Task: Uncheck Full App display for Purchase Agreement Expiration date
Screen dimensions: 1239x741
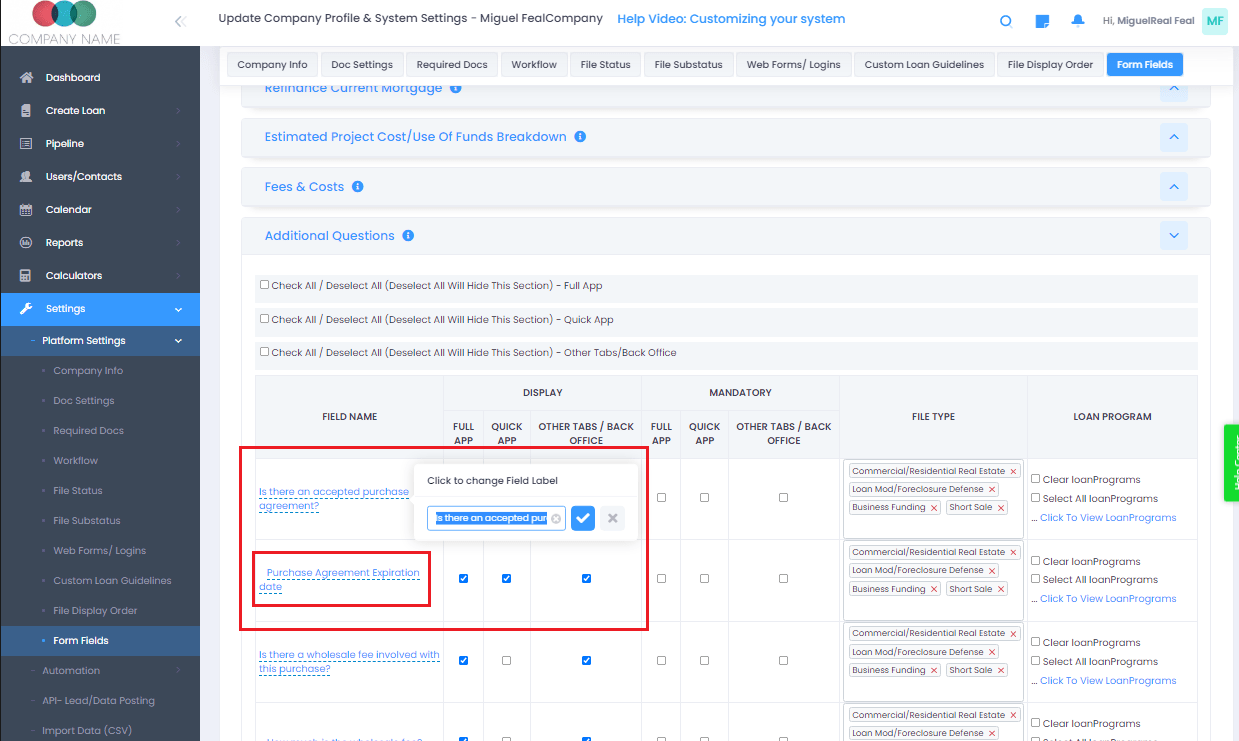Action: [x=463, y=578]
